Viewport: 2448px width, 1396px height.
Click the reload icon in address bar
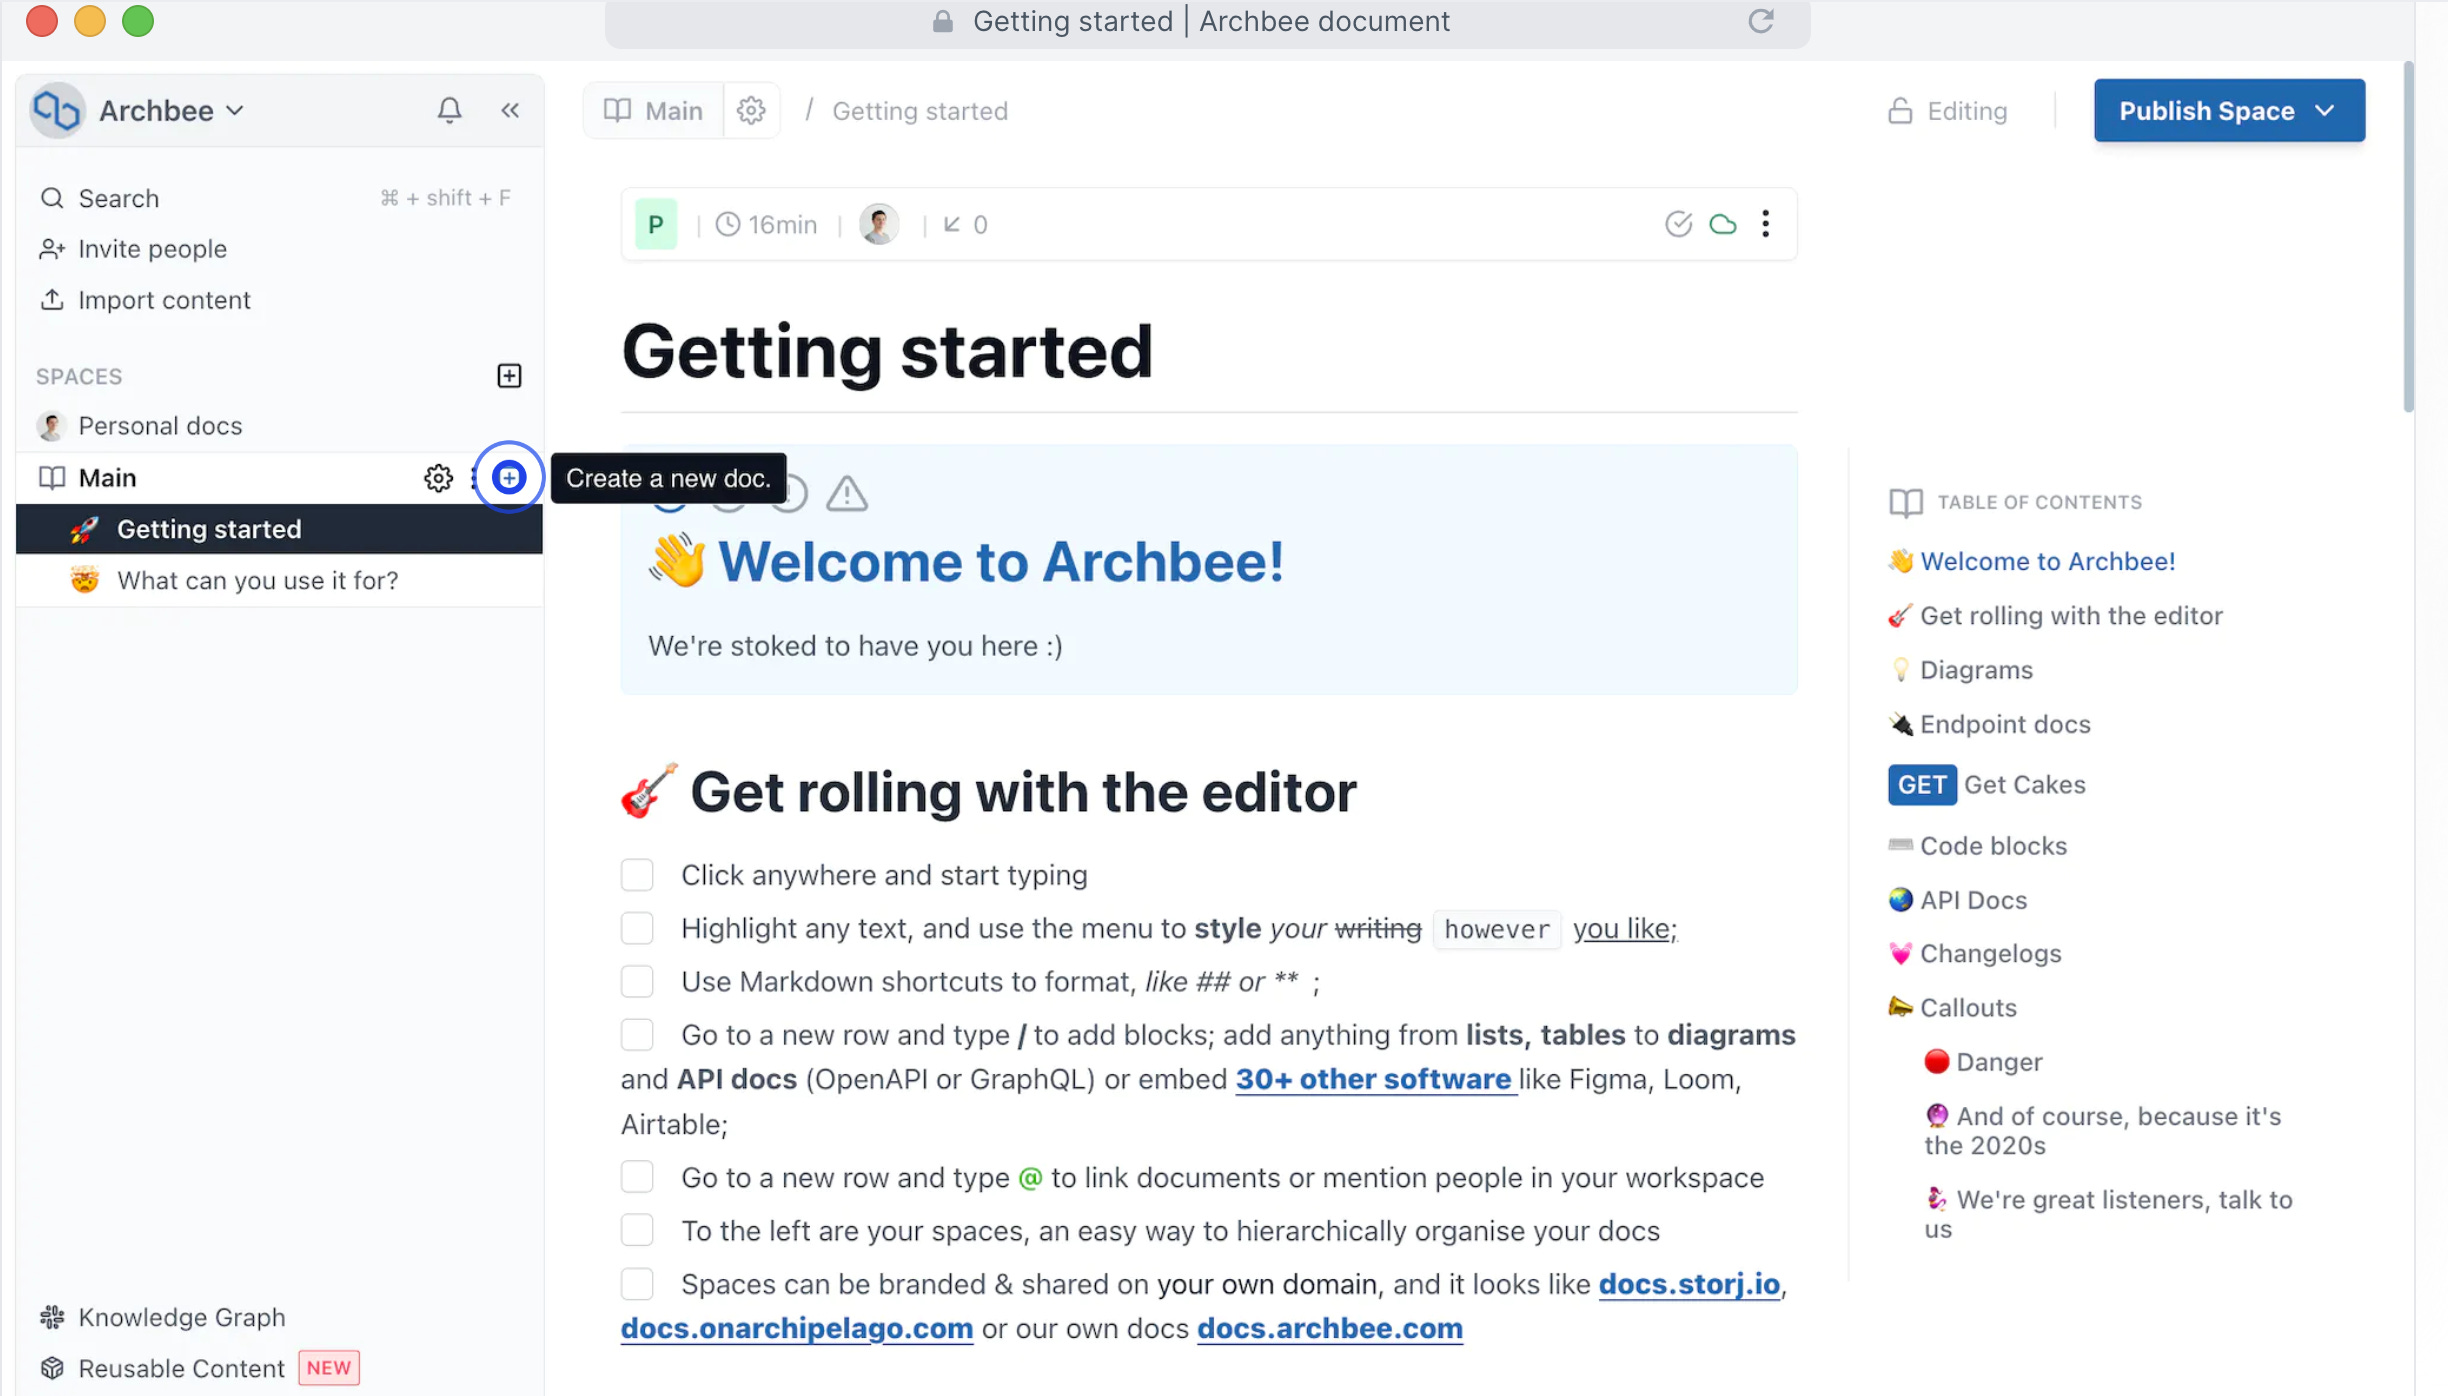tap(1761, 21)
